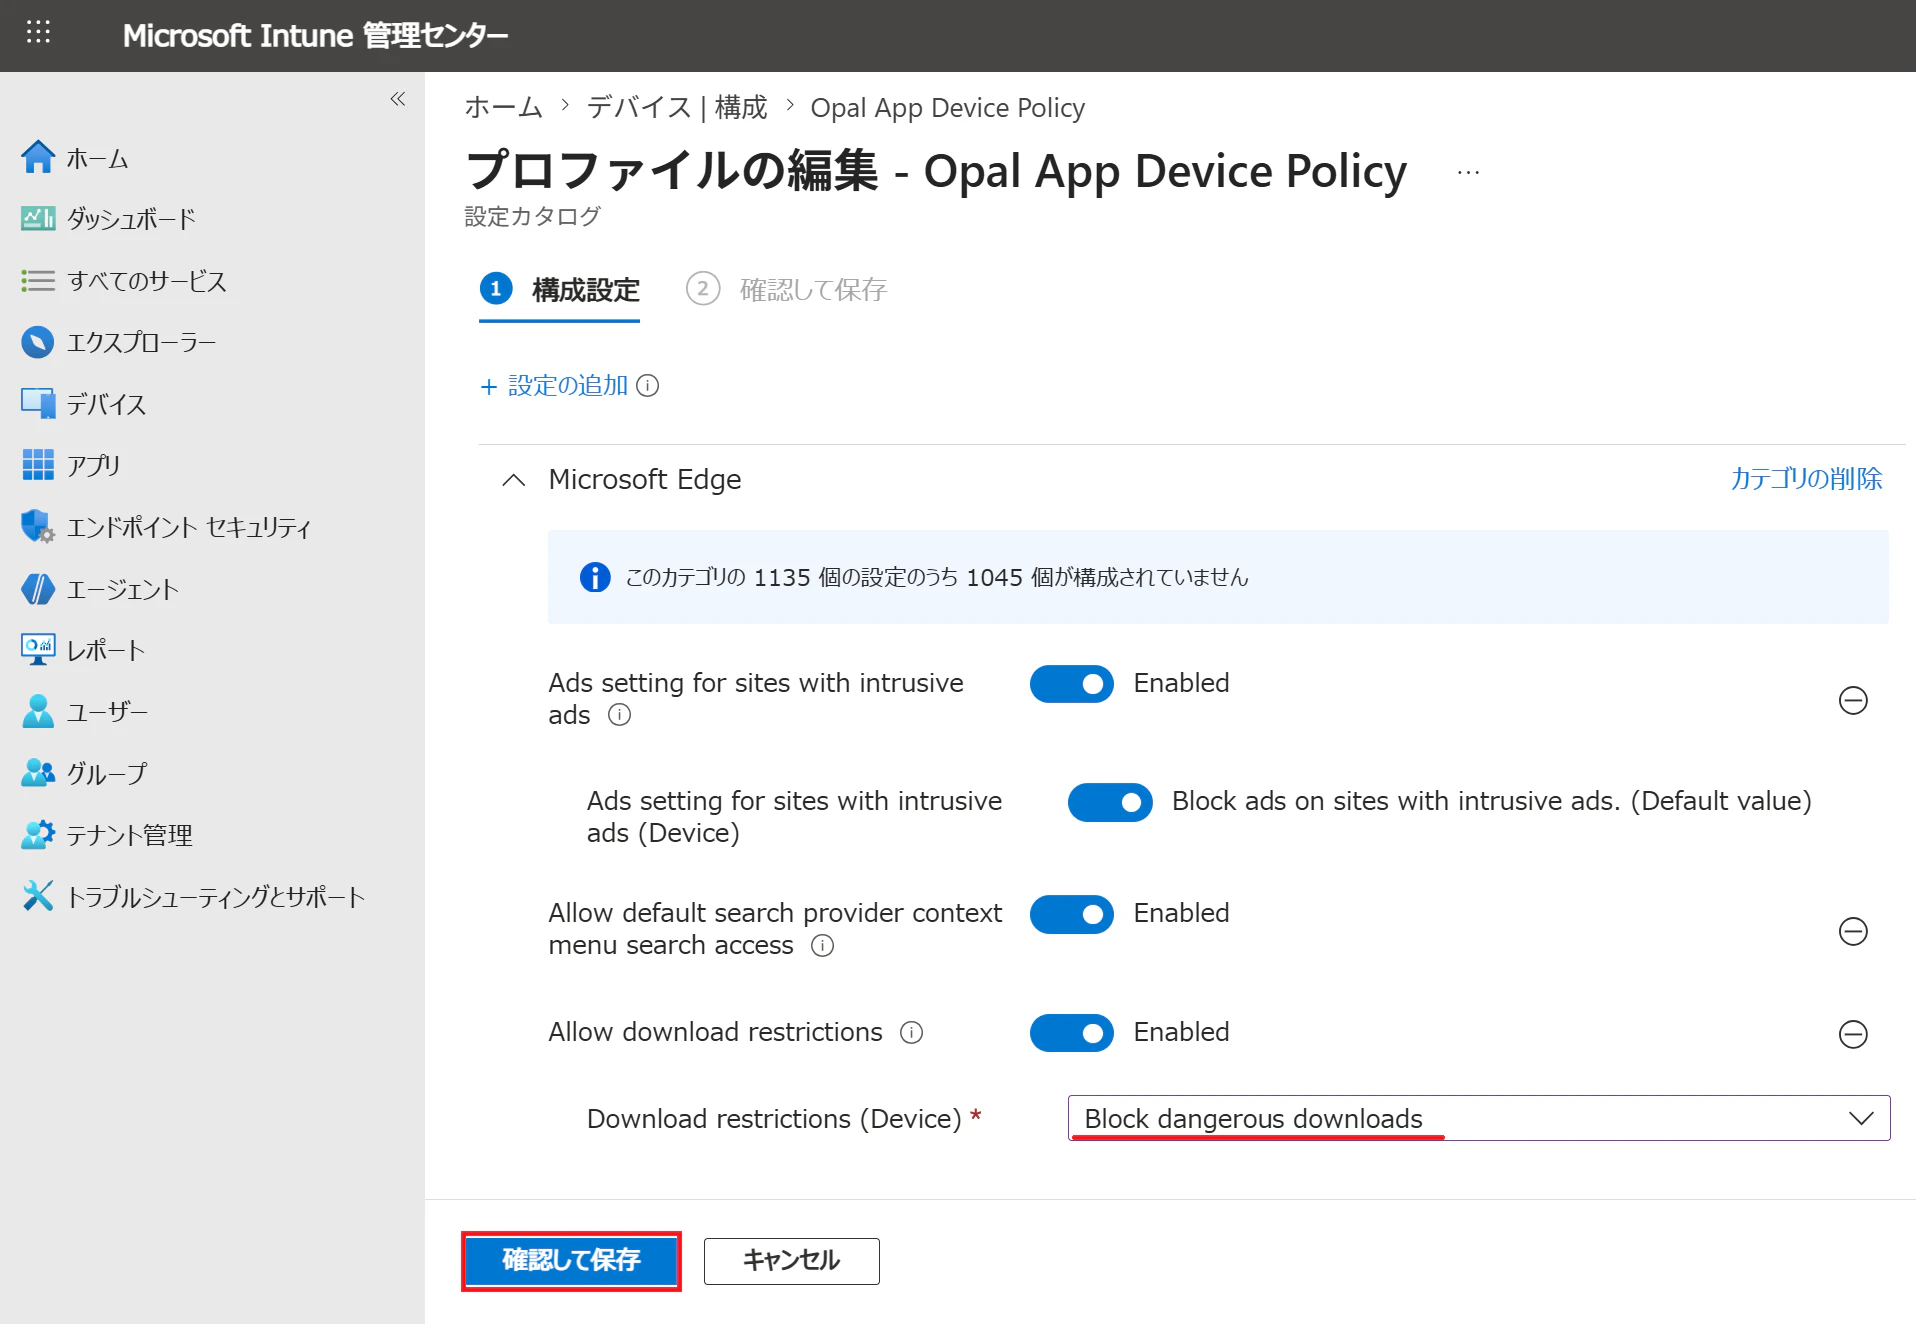Switch to 構成設定 step tab
1916x1324 pixels.
560,290
